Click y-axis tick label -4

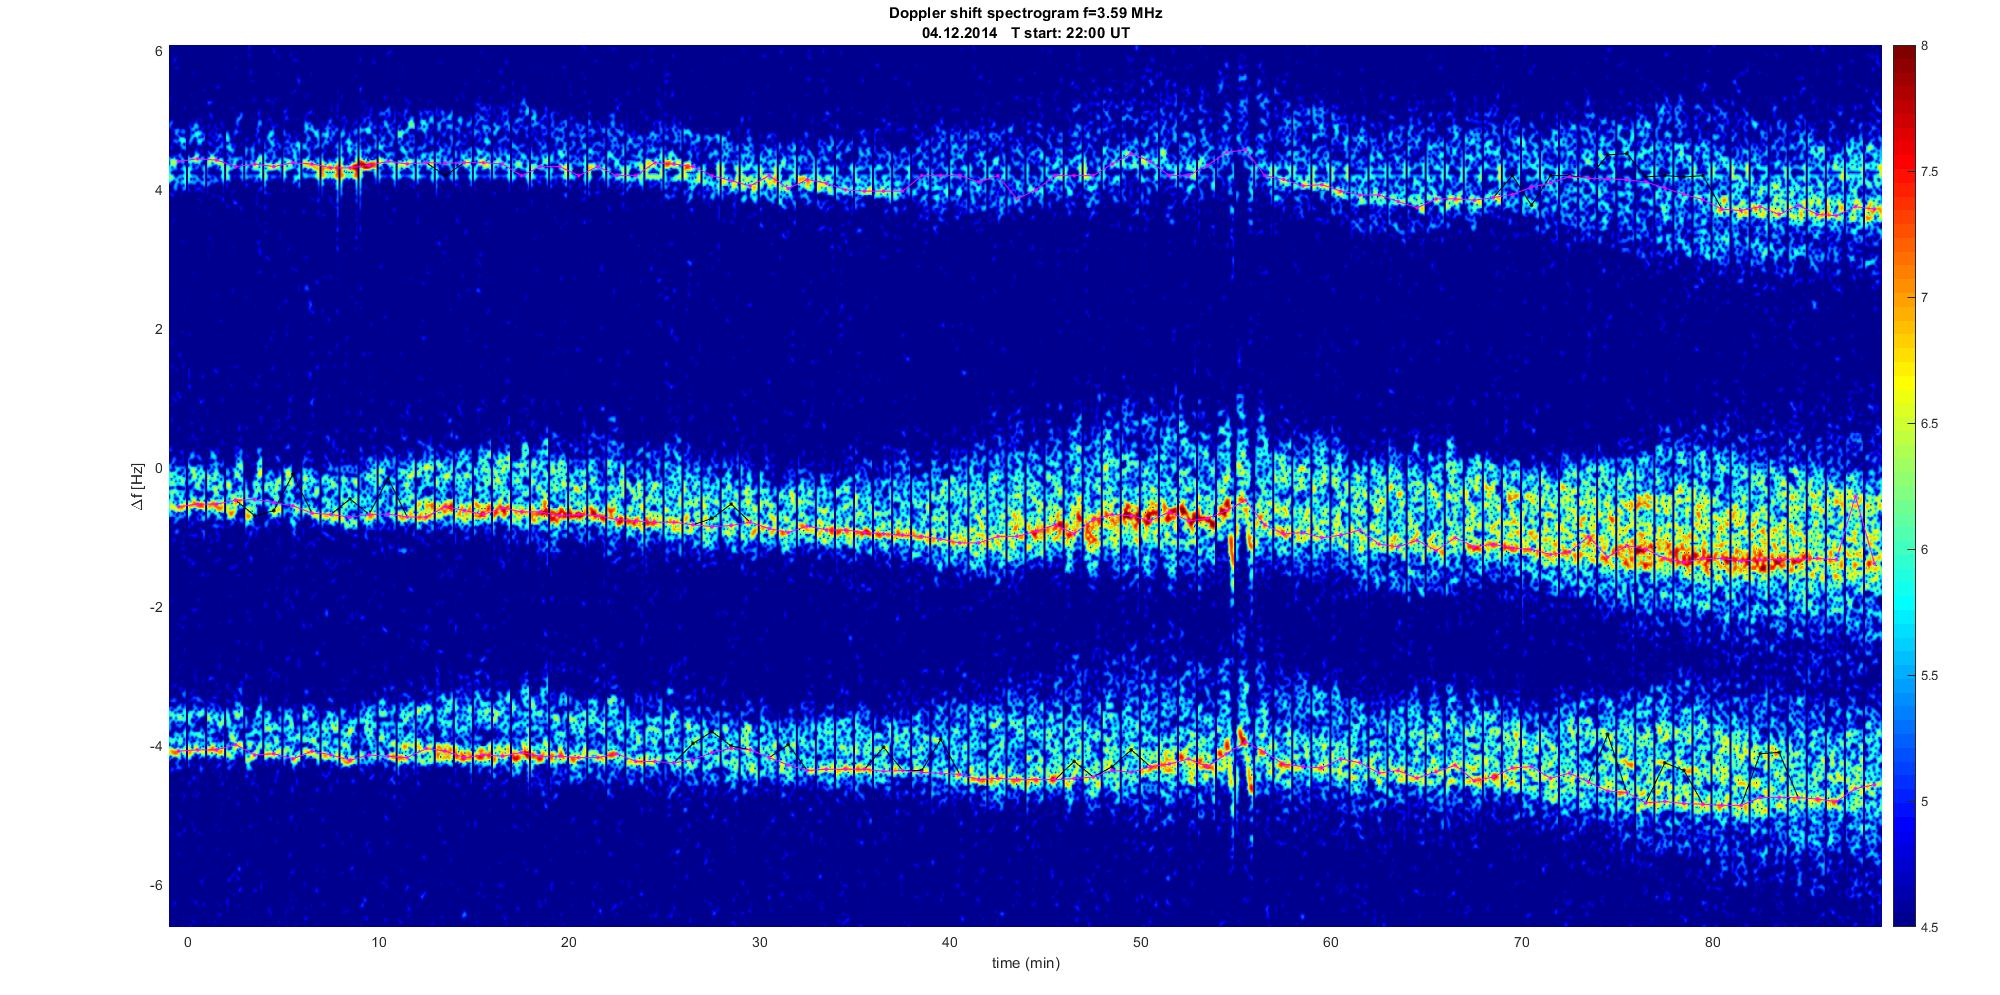click(156, 746)
